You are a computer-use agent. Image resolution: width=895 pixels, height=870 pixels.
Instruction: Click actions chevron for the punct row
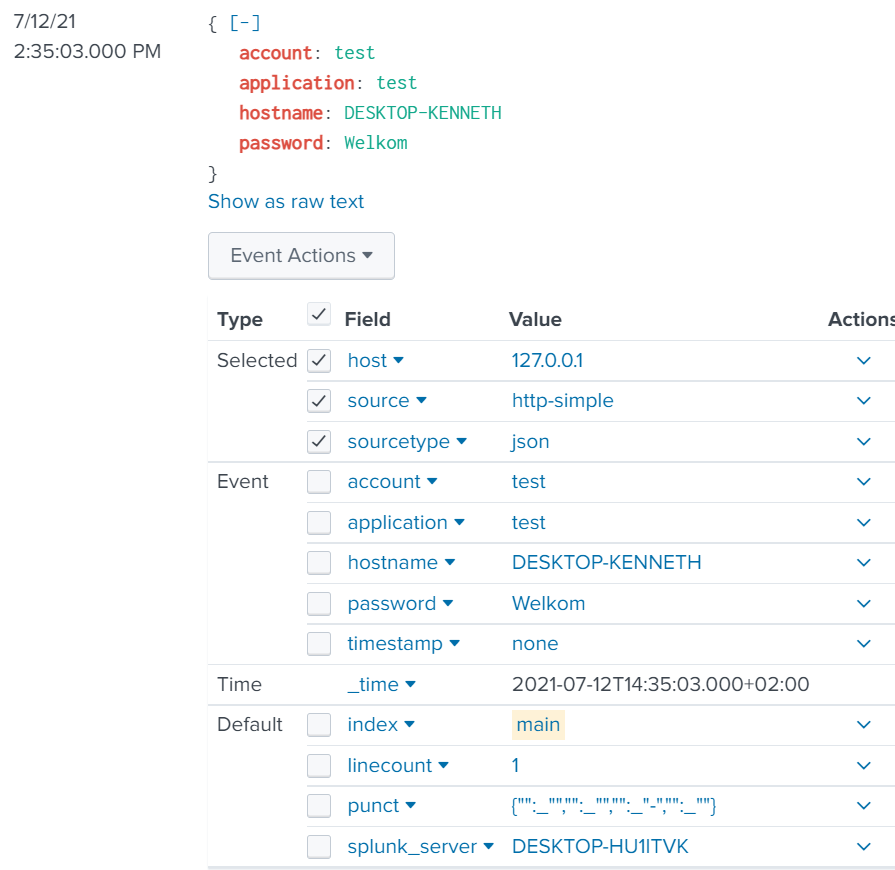(864, 806)
